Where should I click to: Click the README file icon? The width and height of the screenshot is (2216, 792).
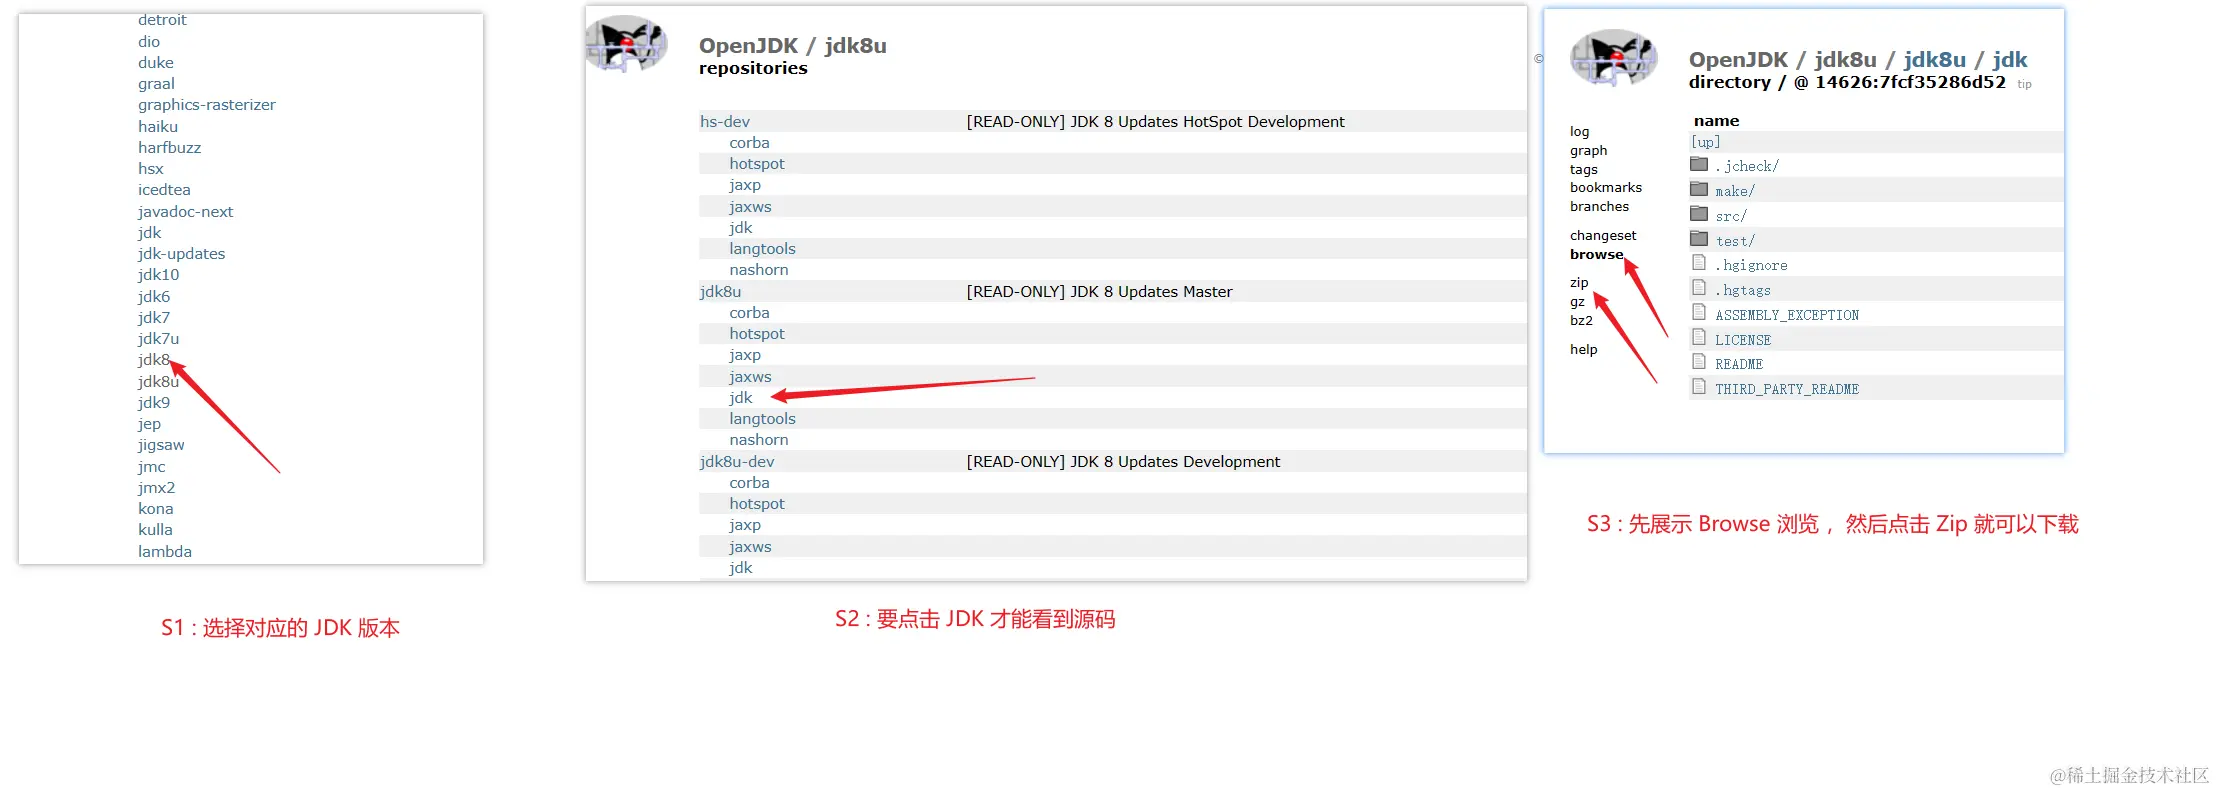pos(1699,362)
